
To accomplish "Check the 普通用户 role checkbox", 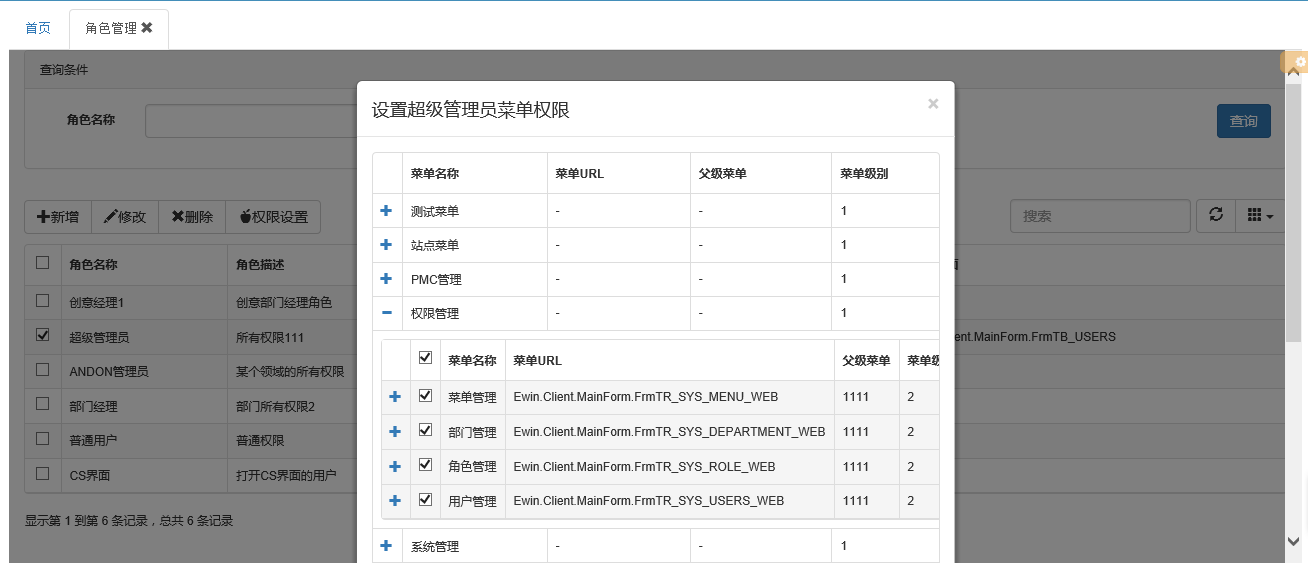I will pos(42,438).
